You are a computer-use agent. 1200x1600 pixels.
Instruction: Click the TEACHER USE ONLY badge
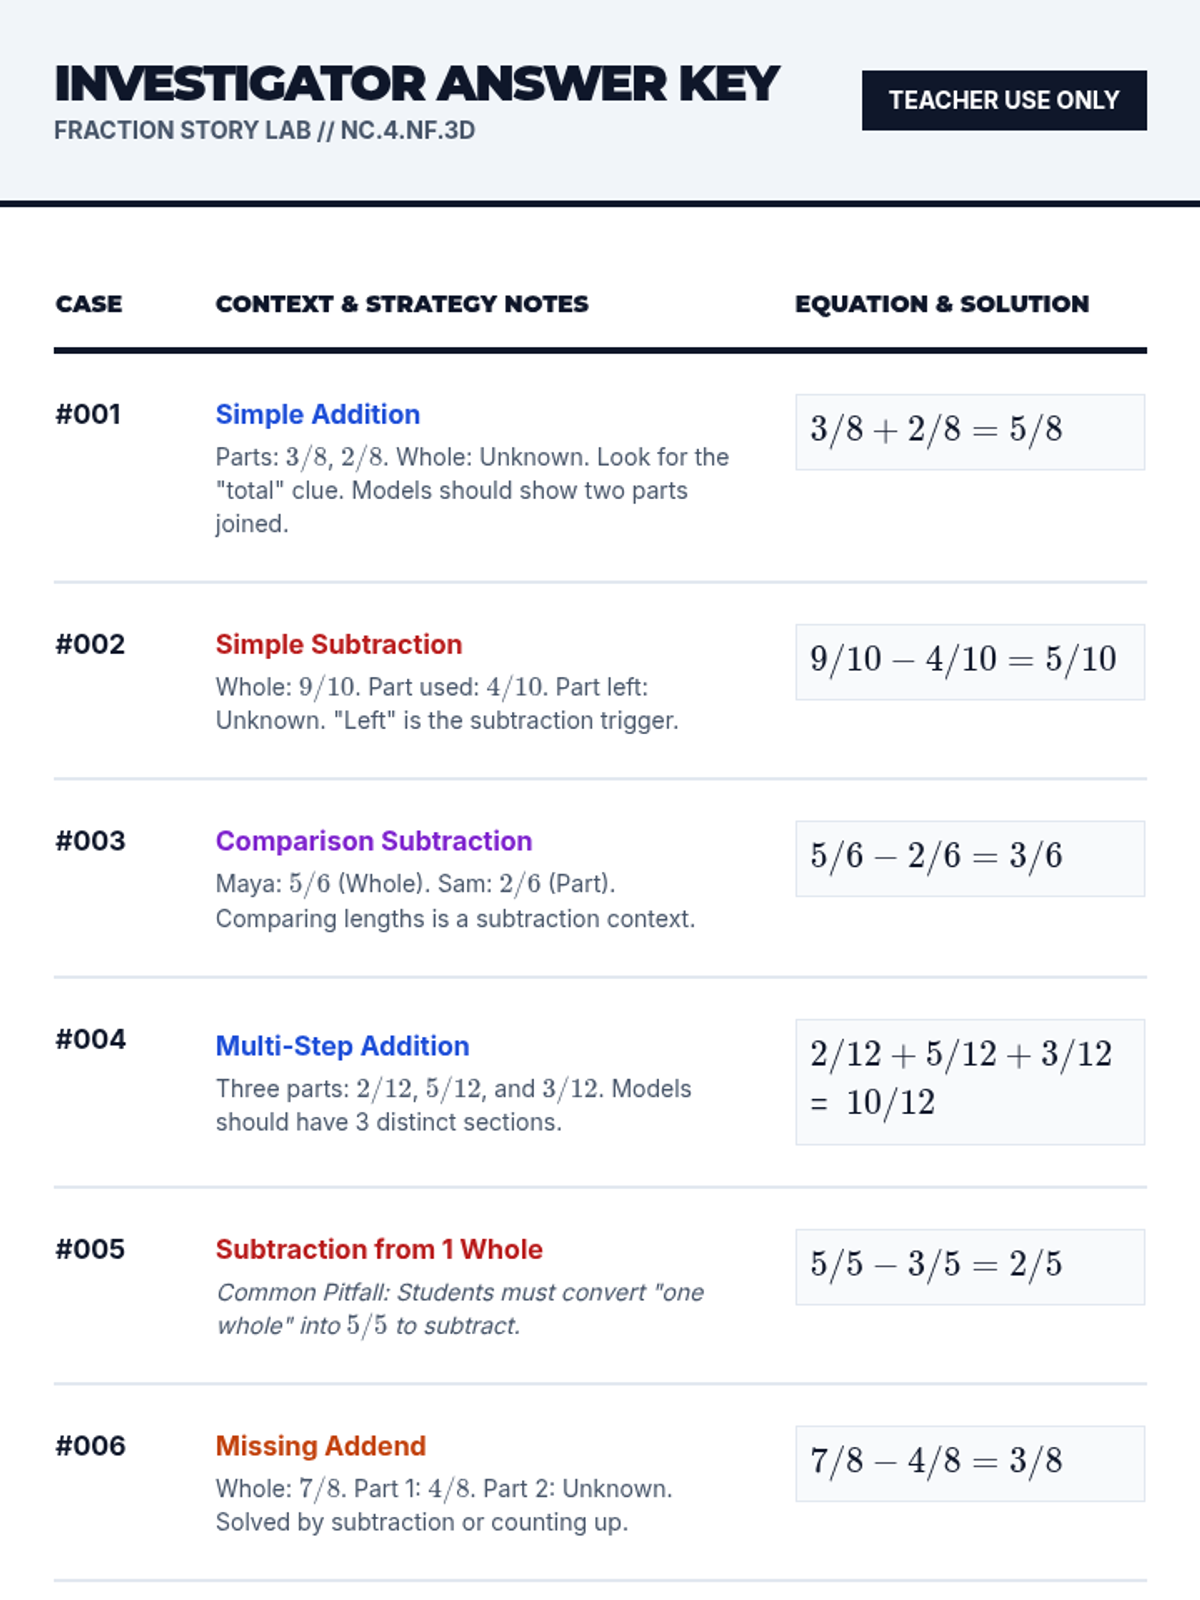pyautogui.click(x=1004, y=100)
